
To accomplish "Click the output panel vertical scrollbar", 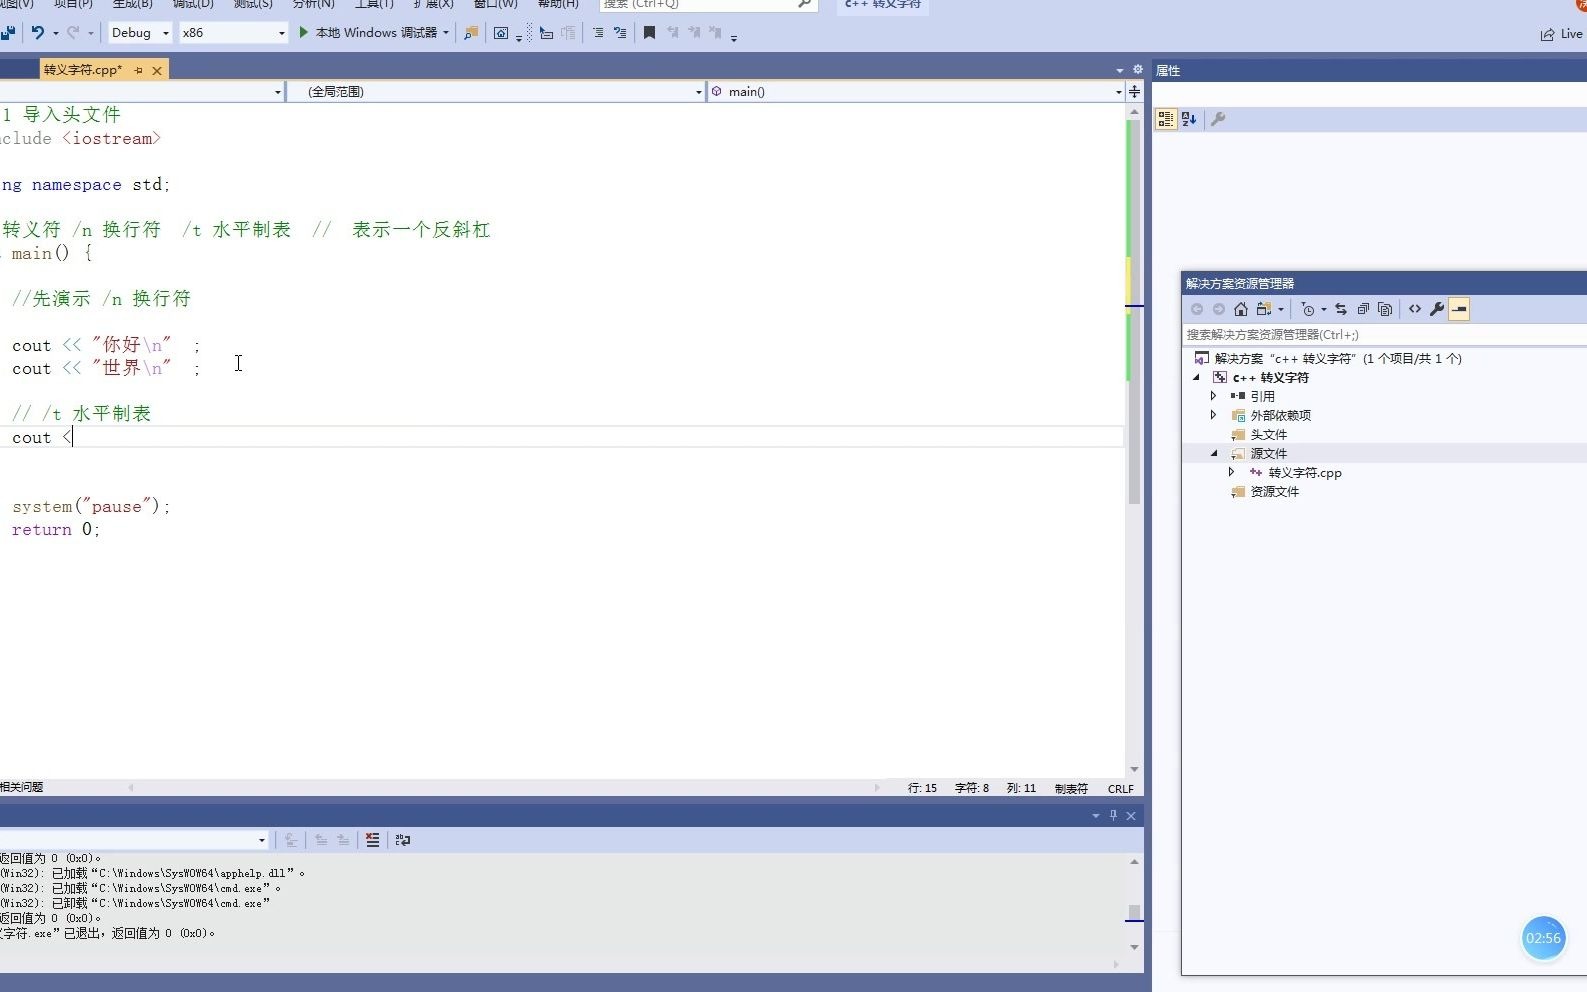I will click(1134, 904).
